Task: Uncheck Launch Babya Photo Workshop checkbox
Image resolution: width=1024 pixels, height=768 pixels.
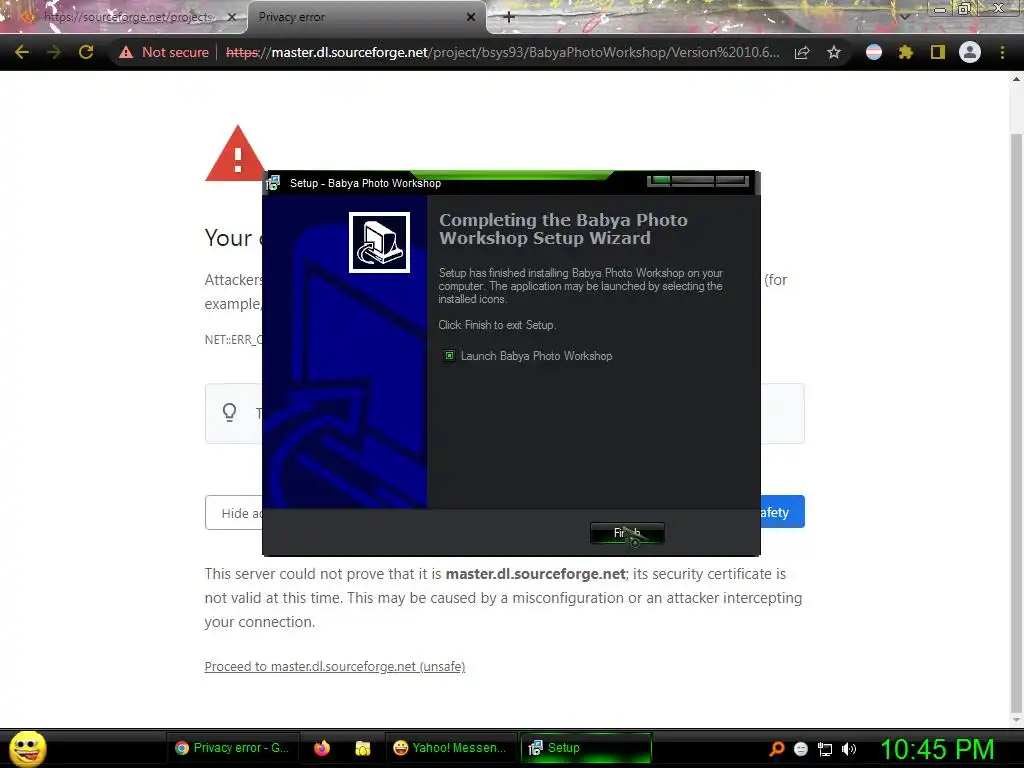Action: point(449,356)
